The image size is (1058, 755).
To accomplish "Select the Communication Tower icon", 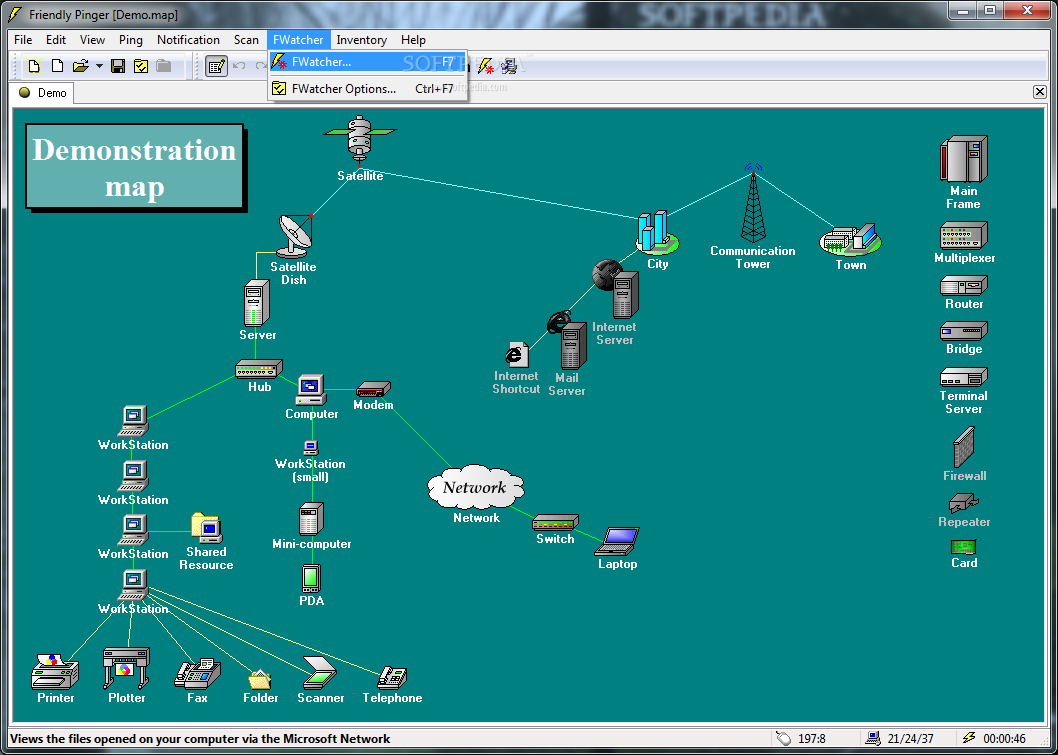I will point(753,202).
